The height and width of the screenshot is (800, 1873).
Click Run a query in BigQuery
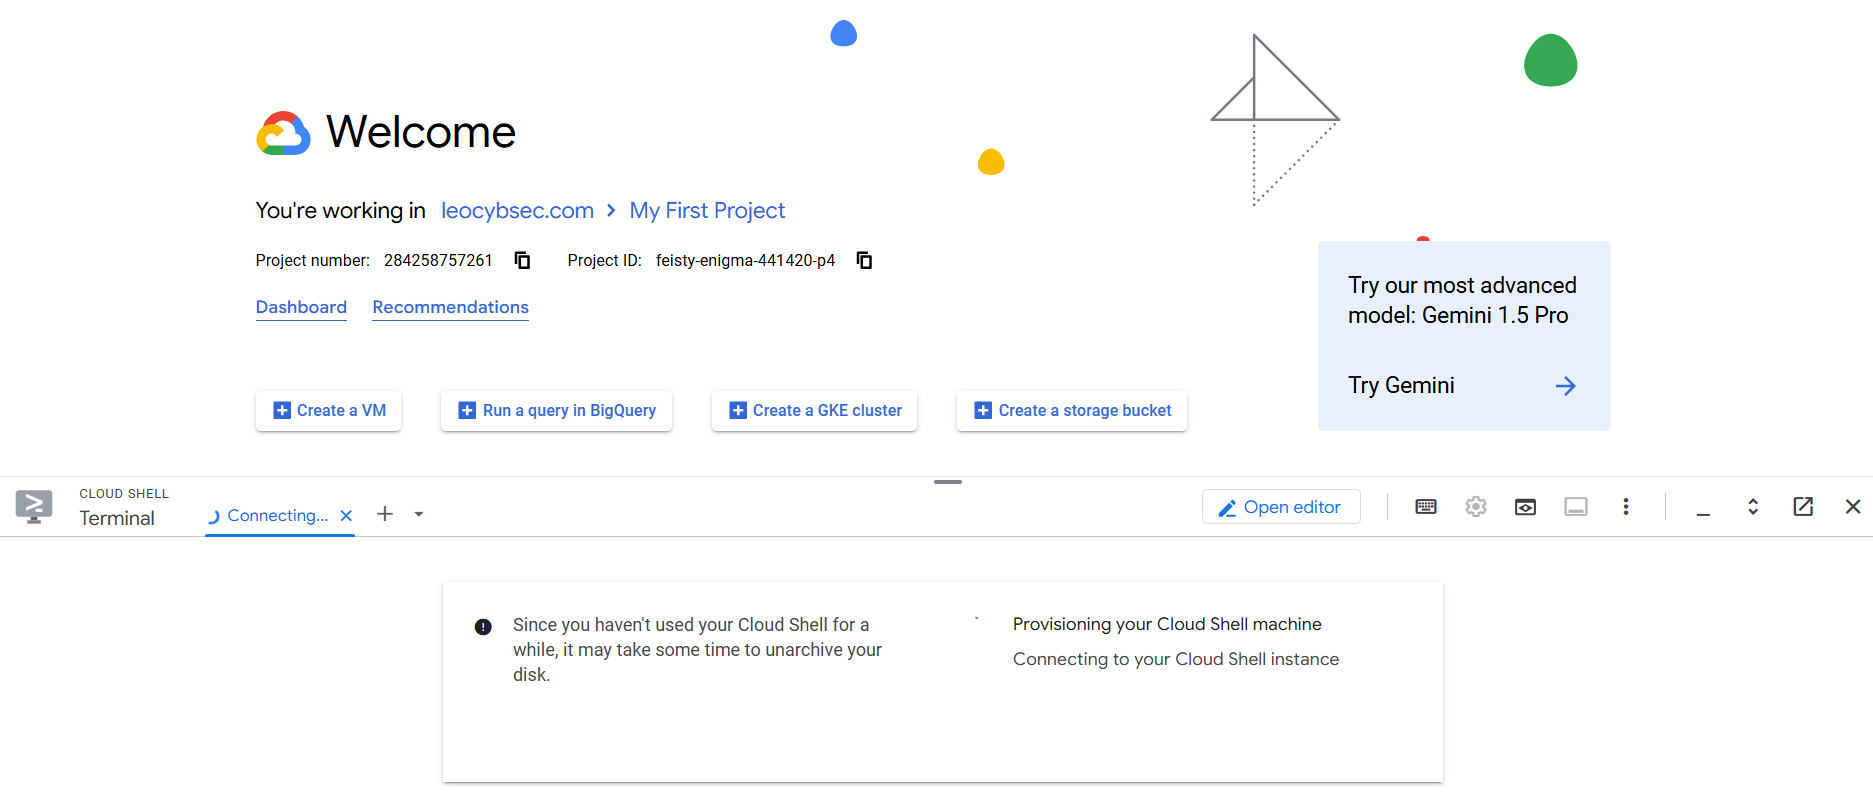pos(556,411)
